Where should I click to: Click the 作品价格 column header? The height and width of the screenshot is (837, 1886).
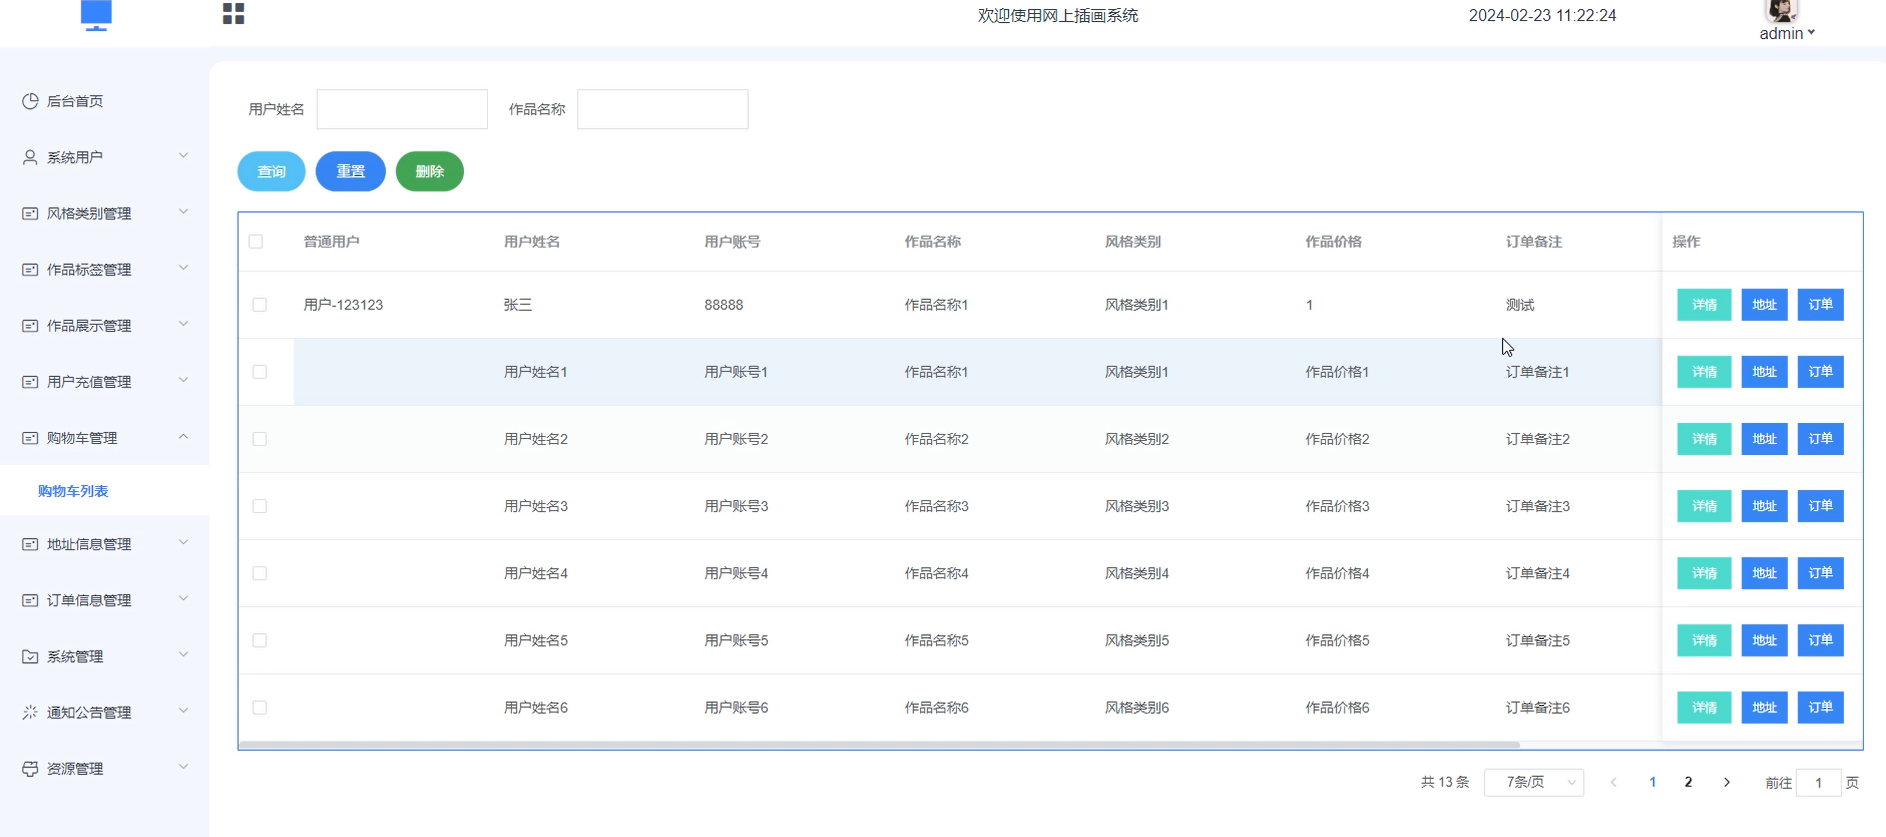pos(1333,241)
